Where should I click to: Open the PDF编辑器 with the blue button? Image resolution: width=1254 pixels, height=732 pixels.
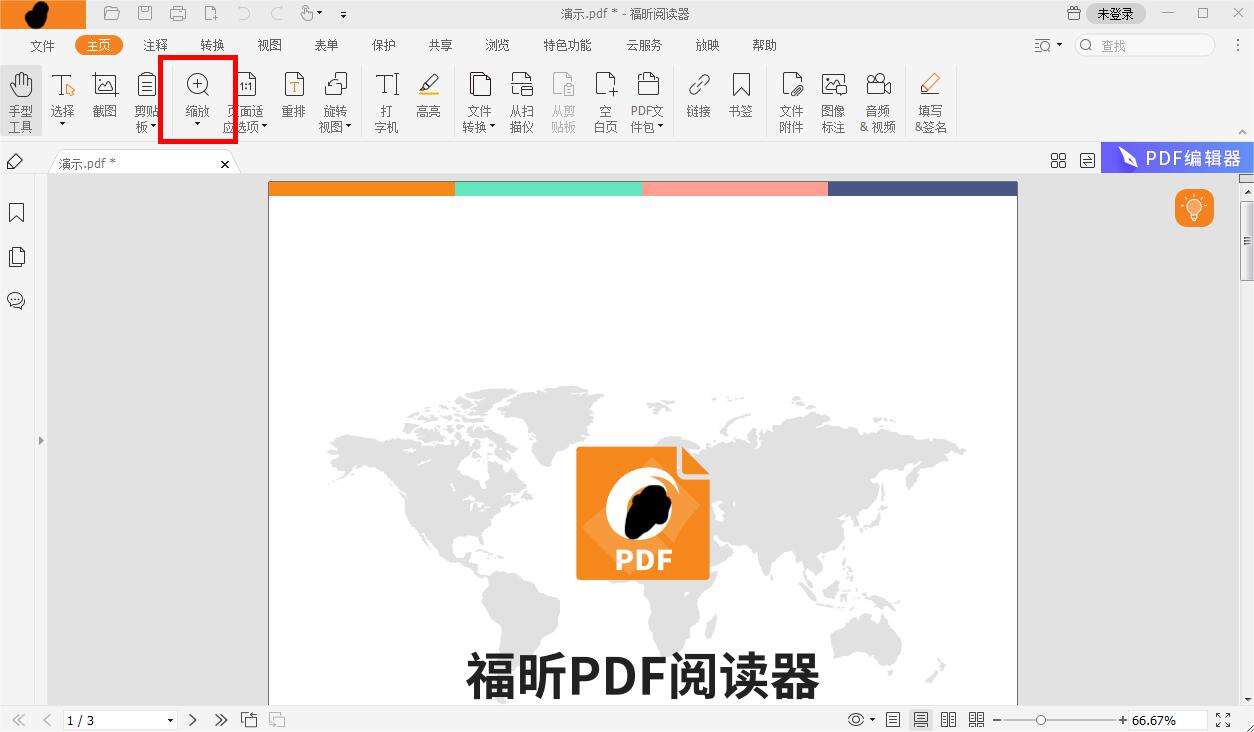1177,157
